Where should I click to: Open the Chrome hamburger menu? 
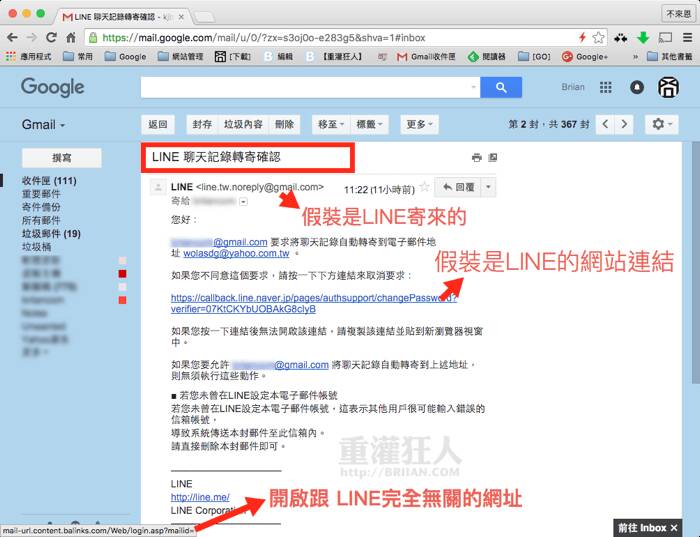coord(688,37)
